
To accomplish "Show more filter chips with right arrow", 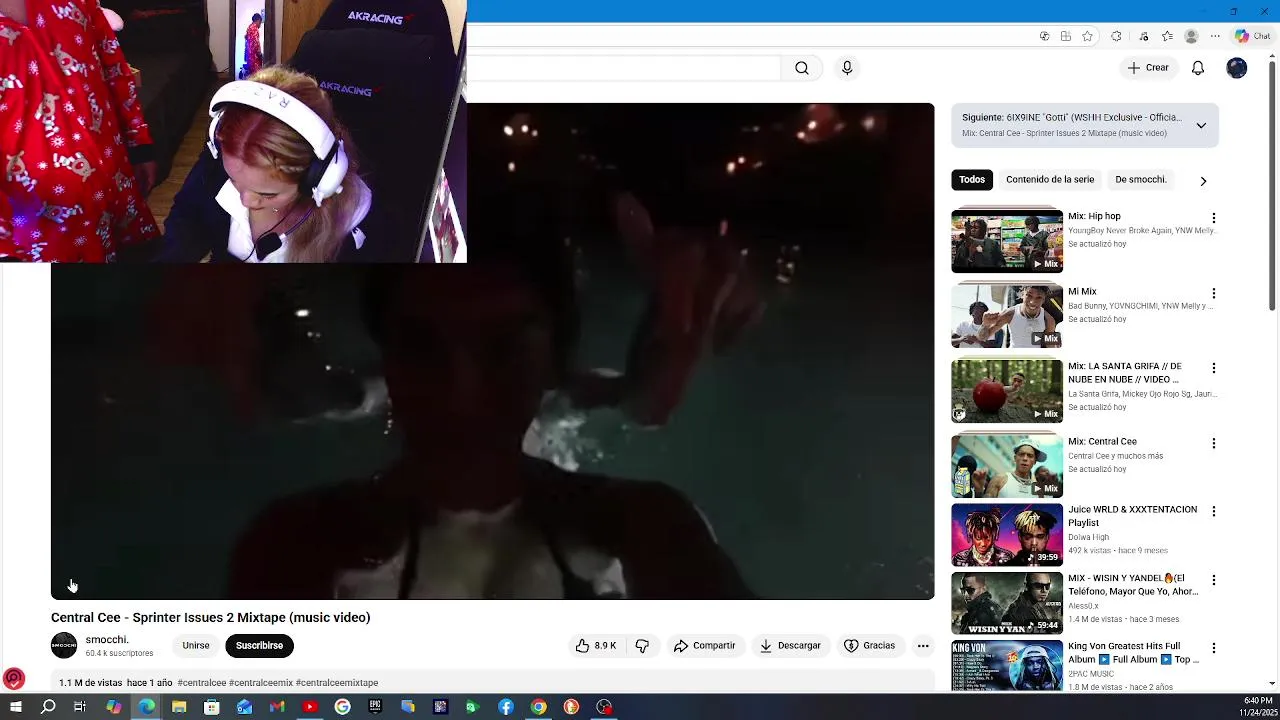I will pyautogui.click(x=1203, y=181).
